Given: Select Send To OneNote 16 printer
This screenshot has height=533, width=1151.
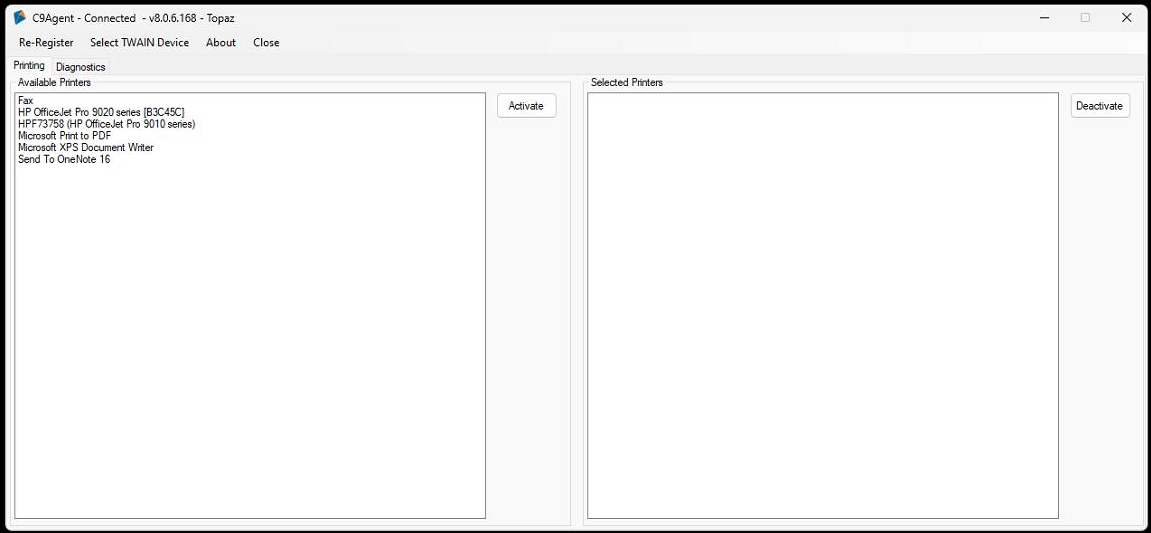Looking at the screenshot, I should (x=64, y=160).
